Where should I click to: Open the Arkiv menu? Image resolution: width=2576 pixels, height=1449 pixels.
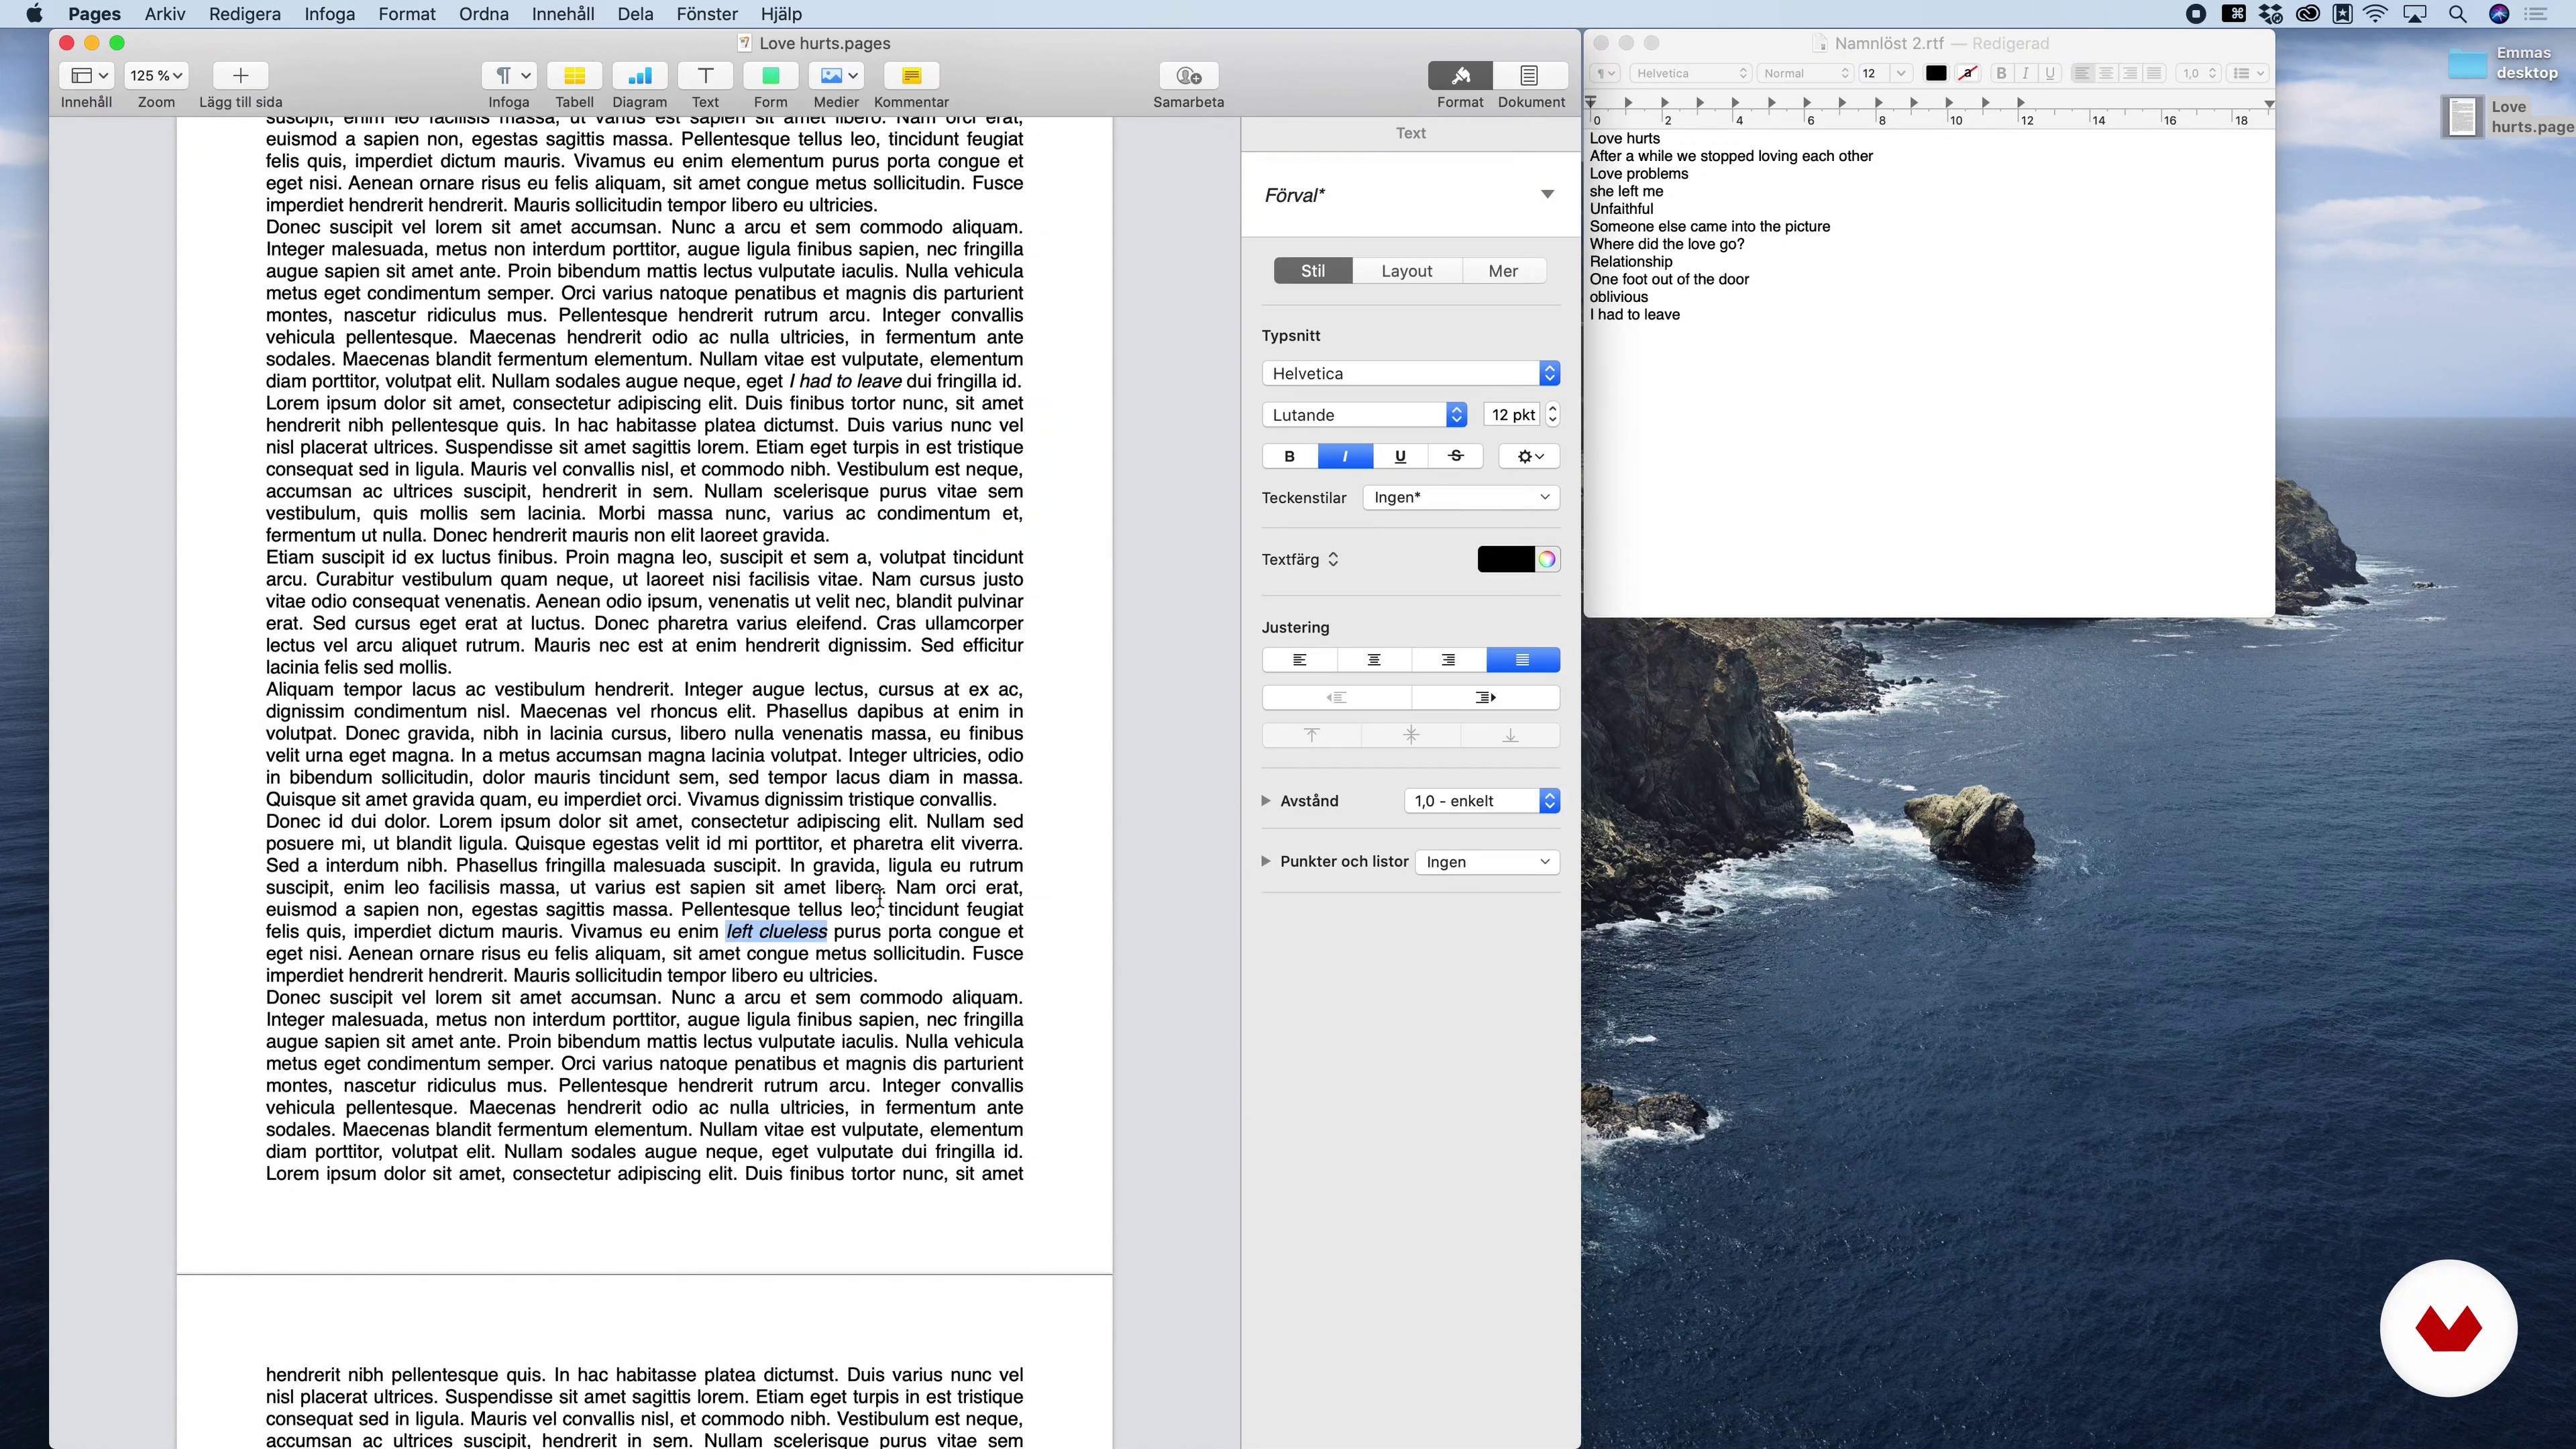pyautogui.click(x=164, y=14)
